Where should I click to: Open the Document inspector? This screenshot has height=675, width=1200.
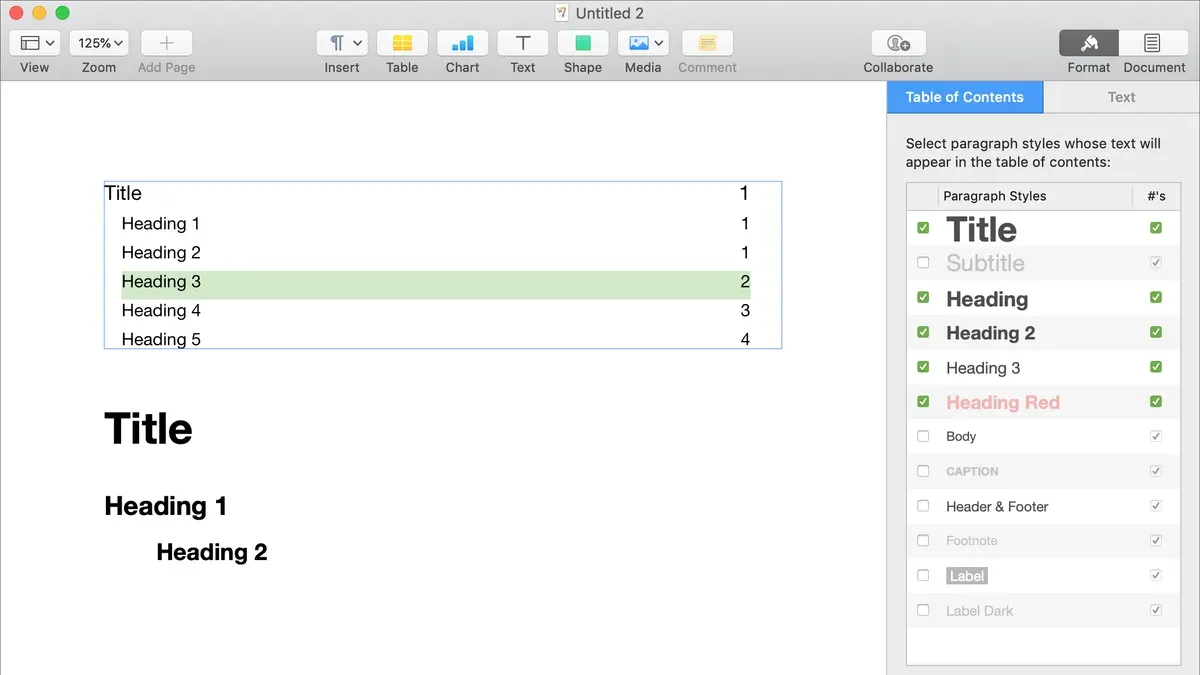pos(1153,43)
